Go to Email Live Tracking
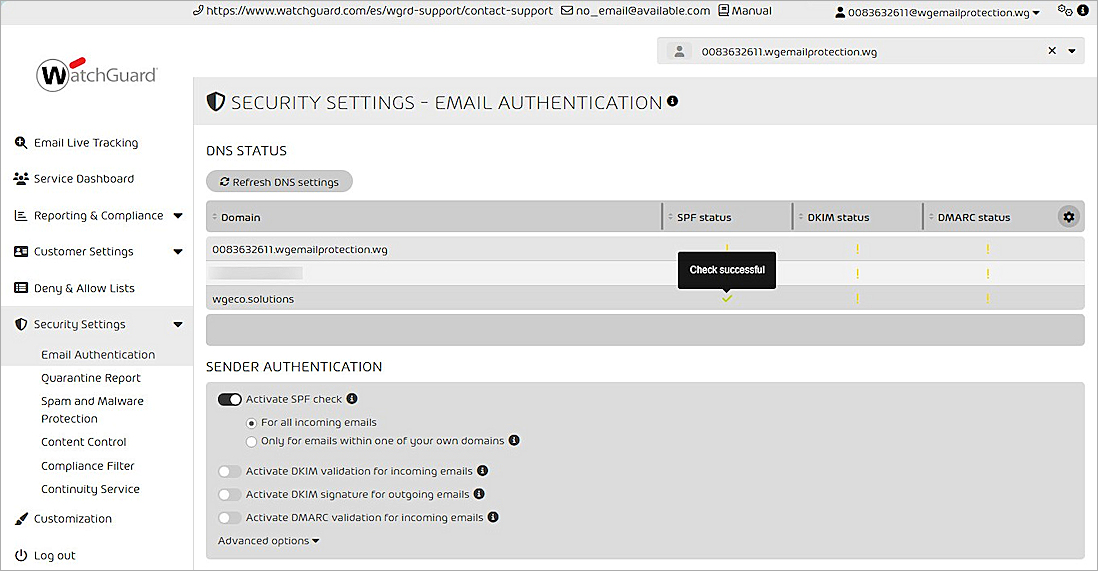Screen dimensions: 1098x571 [x=85, y=143]
